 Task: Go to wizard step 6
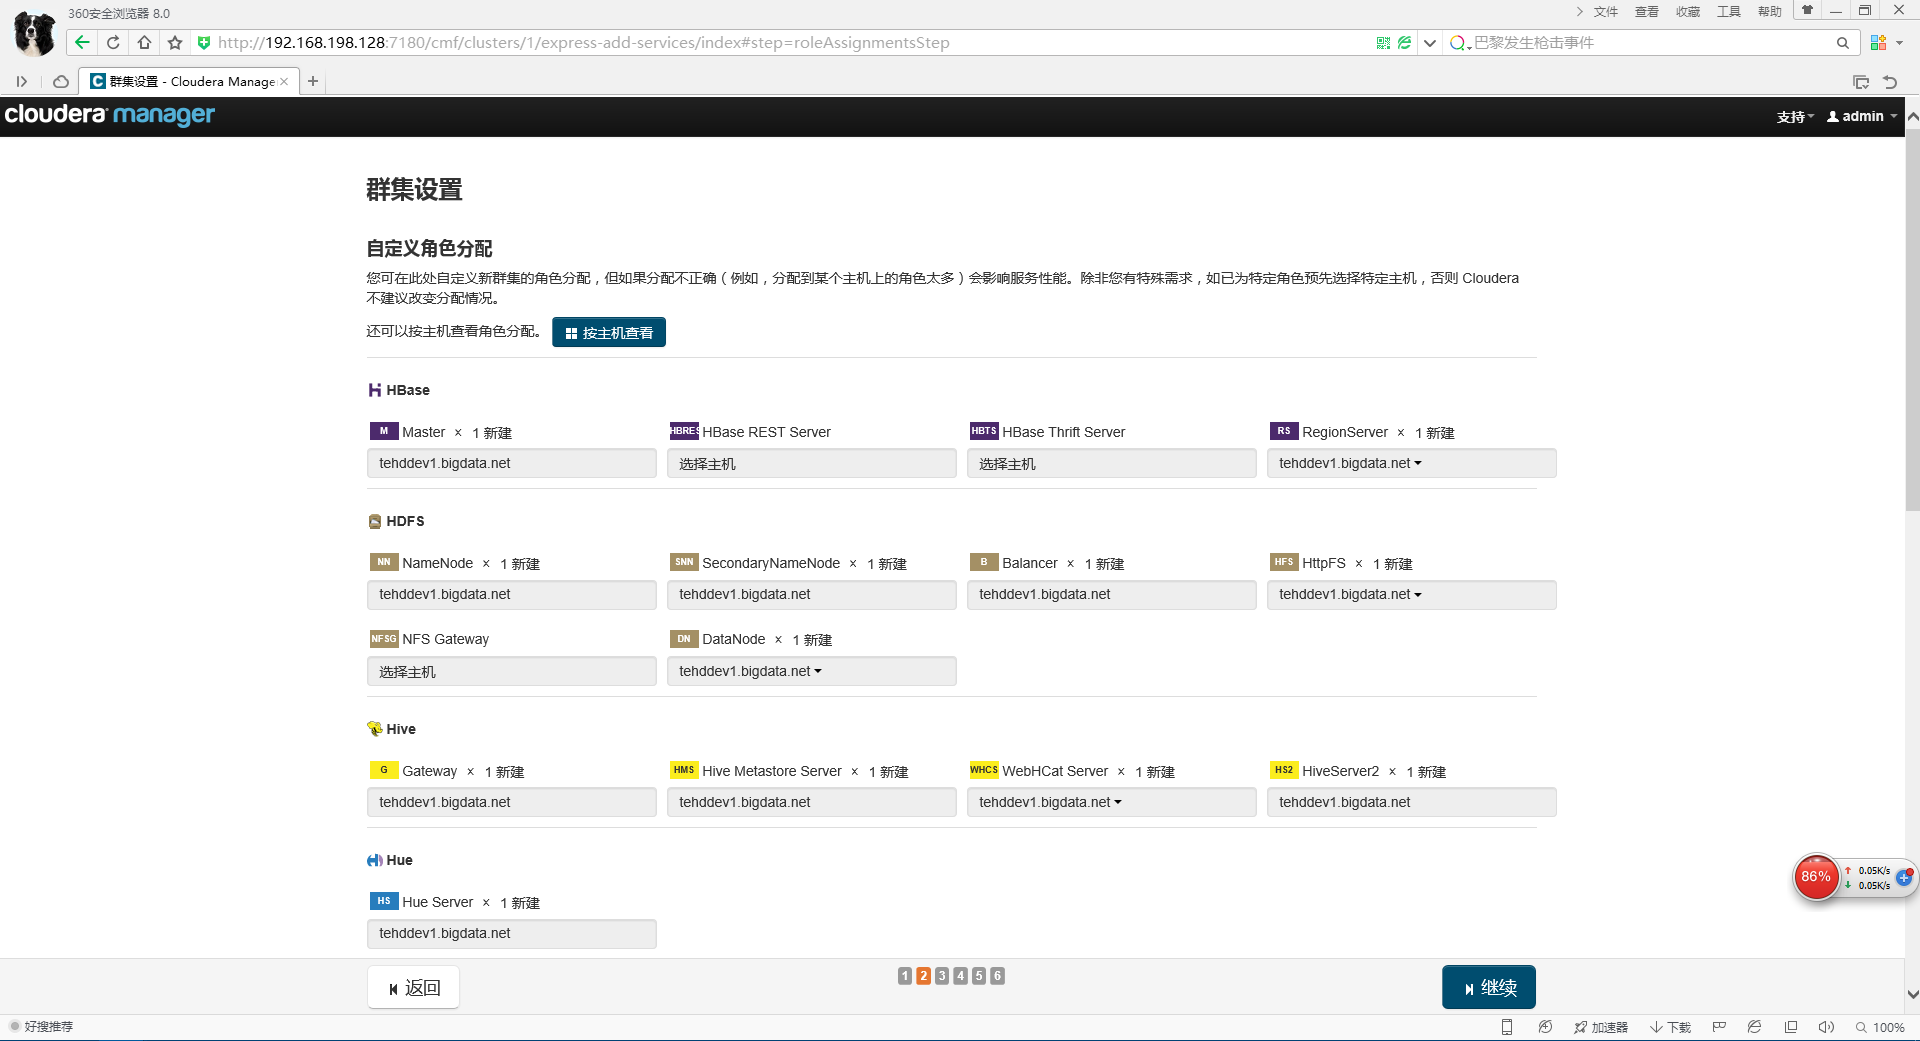pyautogui.click(x=997, y=976)
